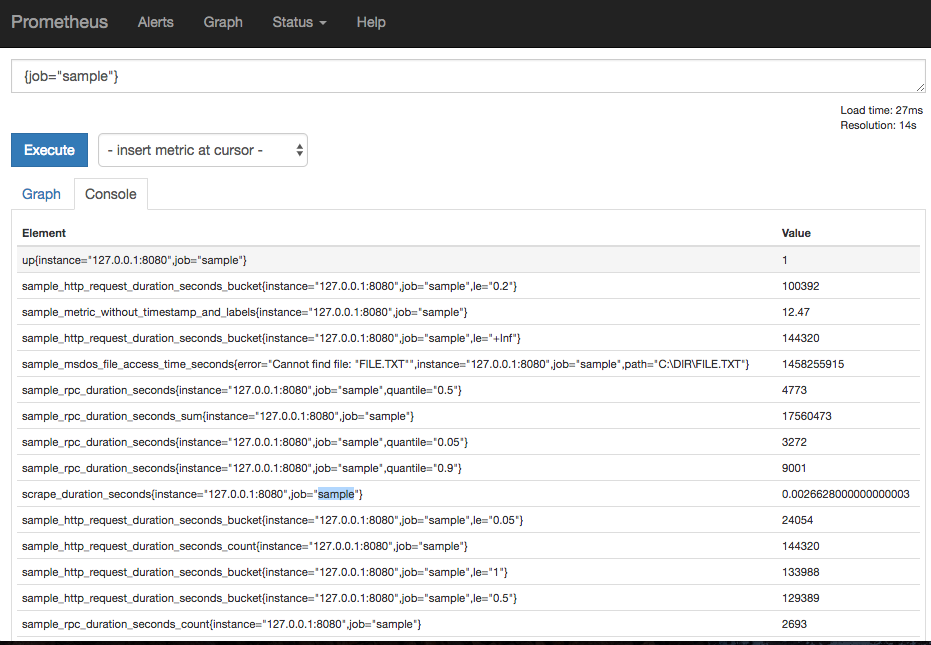Click the Prometheus brand logo link
The image size is (931, 645).
(59, 22)
